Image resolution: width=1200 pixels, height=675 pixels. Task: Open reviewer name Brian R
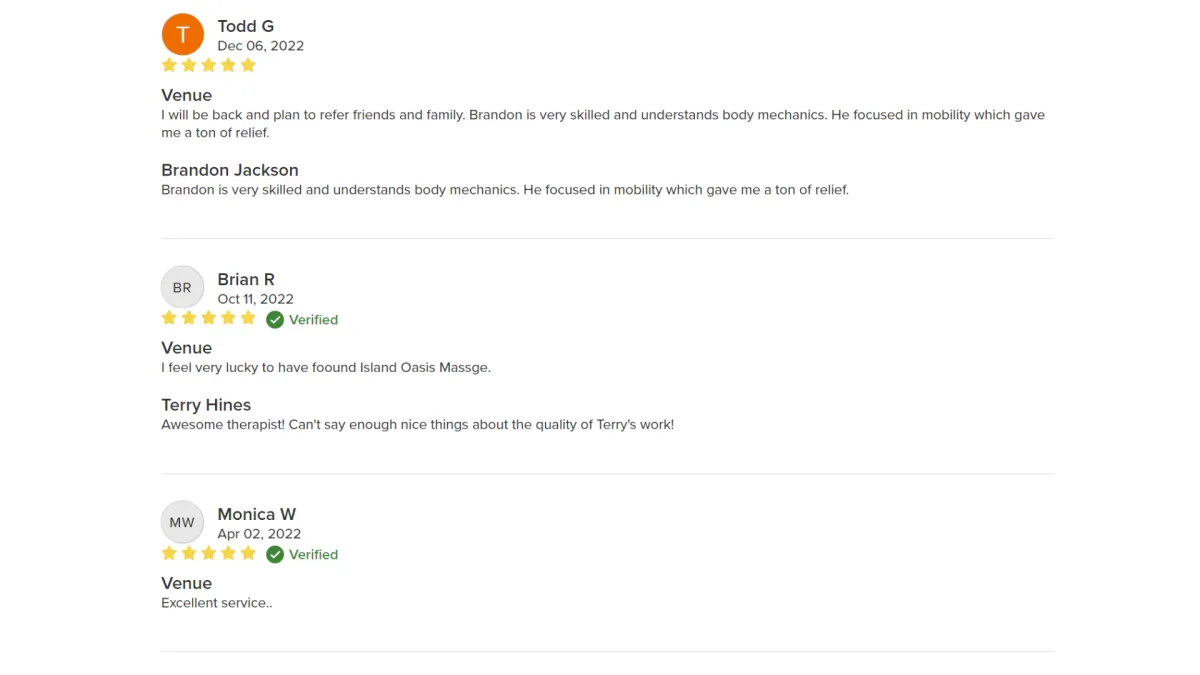pos(246,279)
